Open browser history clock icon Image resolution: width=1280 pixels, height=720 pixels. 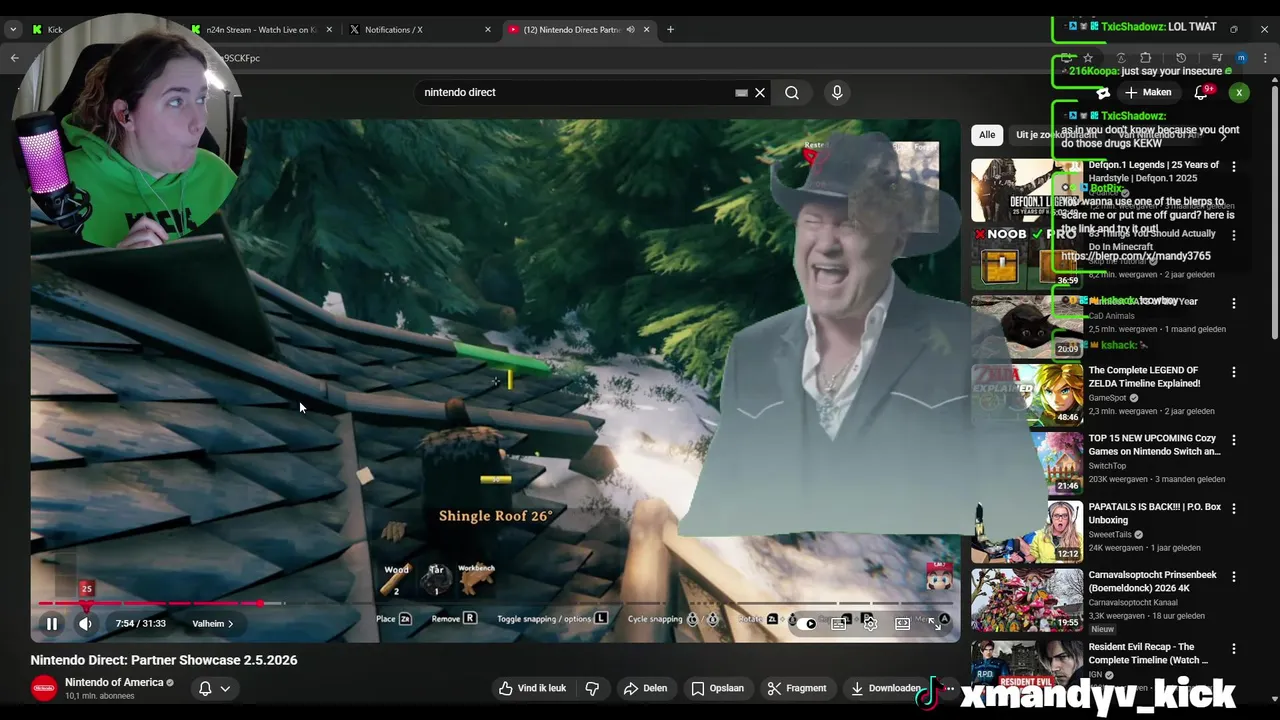1181,58
